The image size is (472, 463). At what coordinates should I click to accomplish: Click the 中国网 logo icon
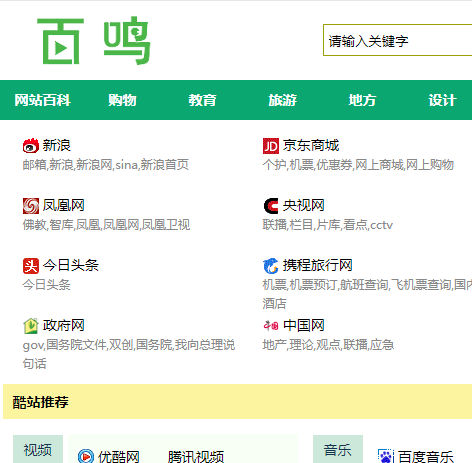point(271,325)
